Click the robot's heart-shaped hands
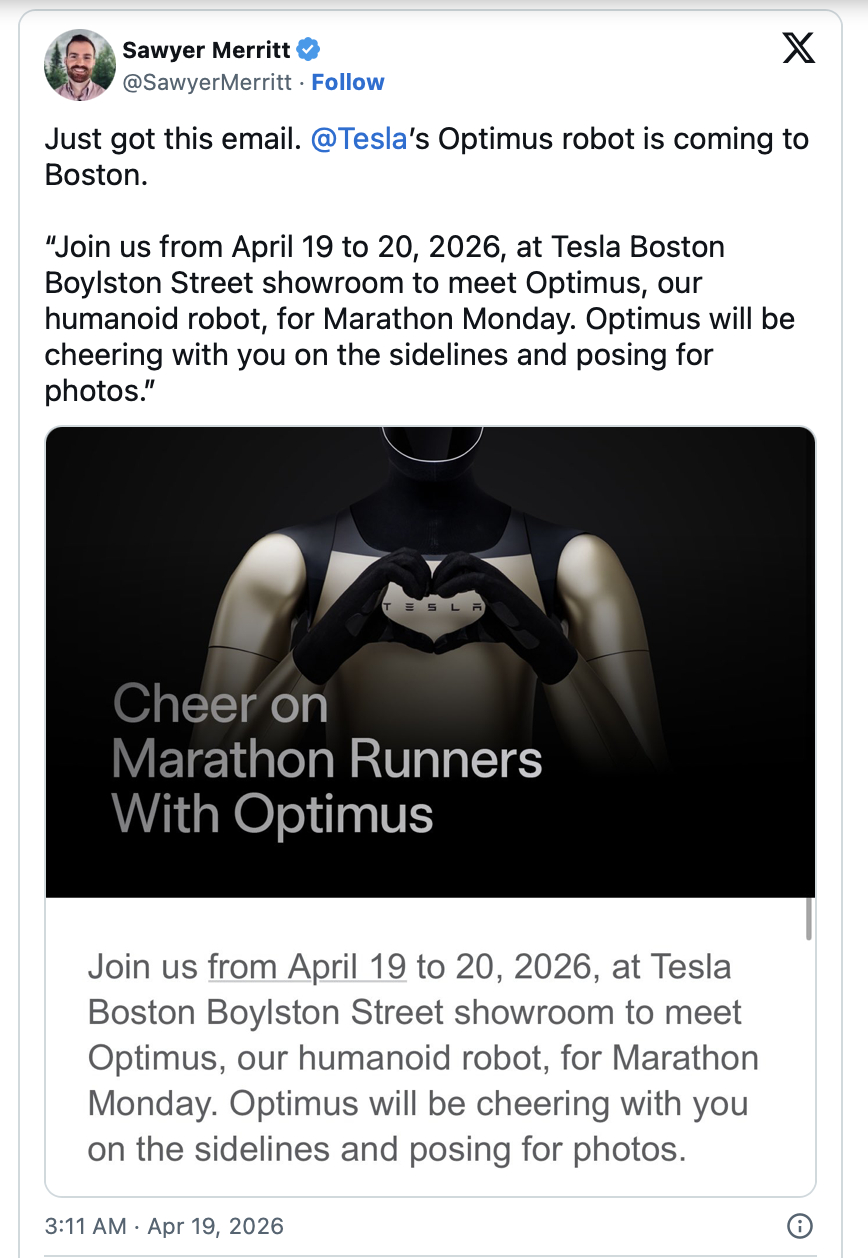The height and width of the screenshot is (1258, 868). click(432, 615)
